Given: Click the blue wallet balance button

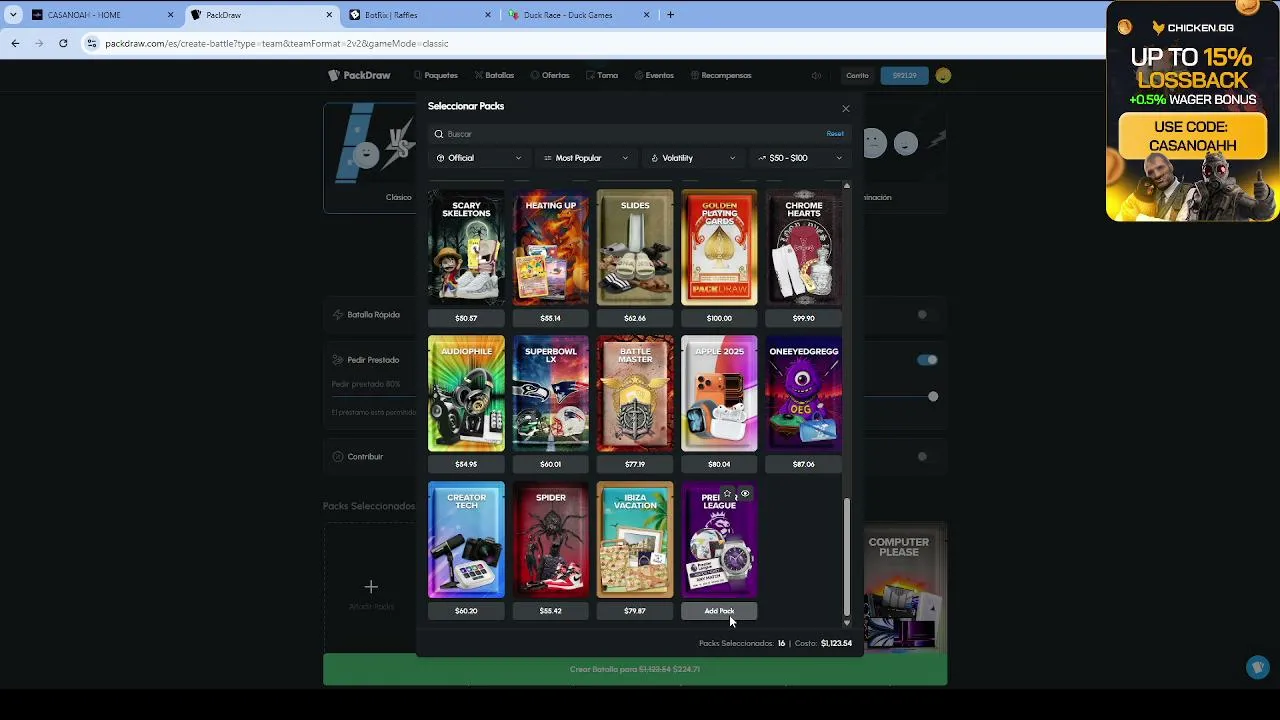Looking at the screenshot, I should pyautogui.click(x=905, y=75).
